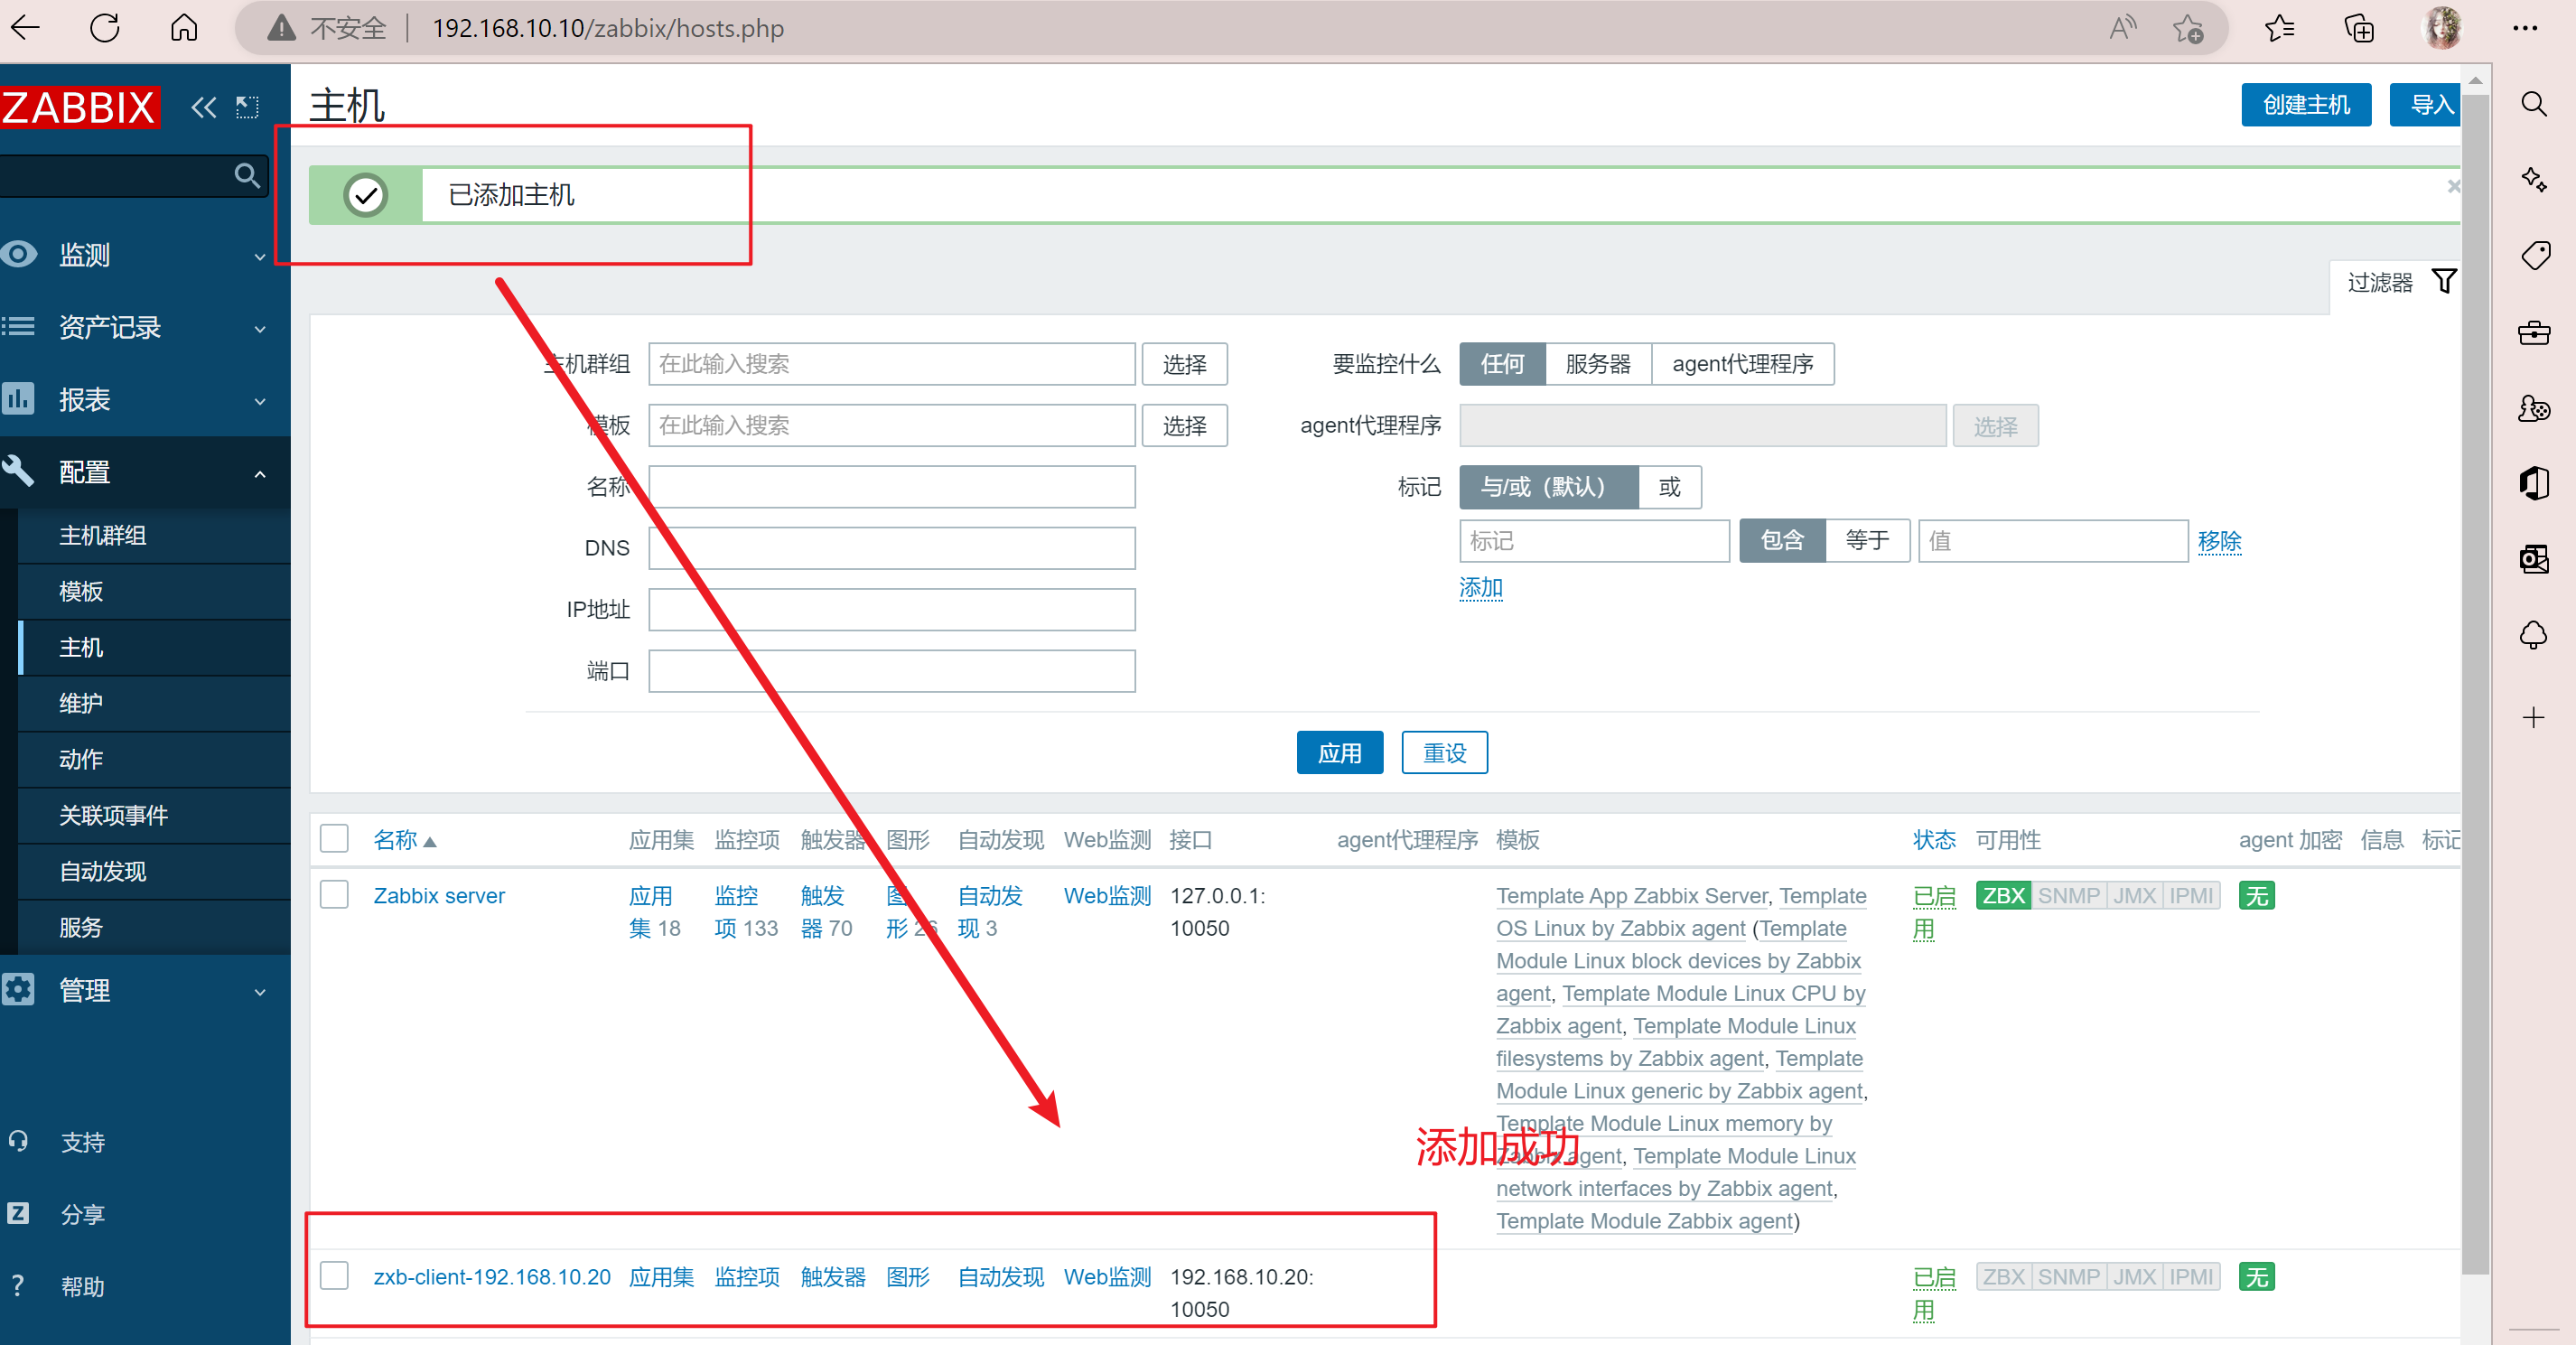The width and height of the screenshot is (2576, 1345).
Task: Add this page to favorites star icon
Action: (x=2188, y=28)
